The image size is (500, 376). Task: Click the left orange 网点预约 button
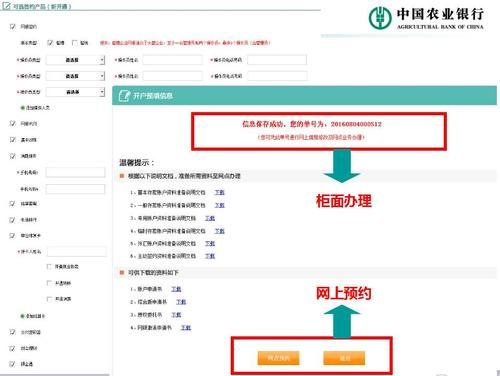coord(278,358)
